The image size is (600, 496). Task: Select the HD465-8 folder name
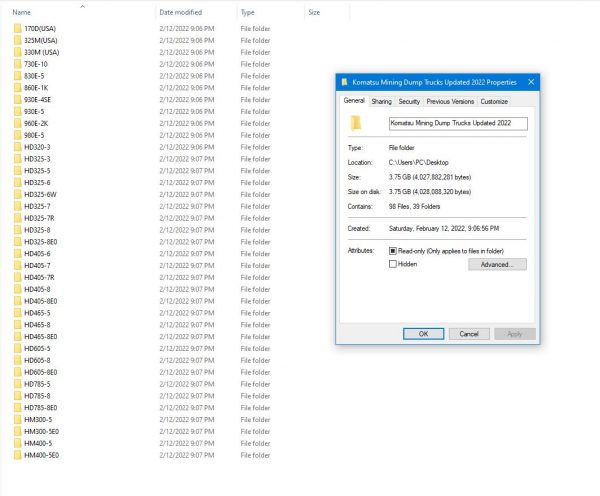(x=37, y=325)
